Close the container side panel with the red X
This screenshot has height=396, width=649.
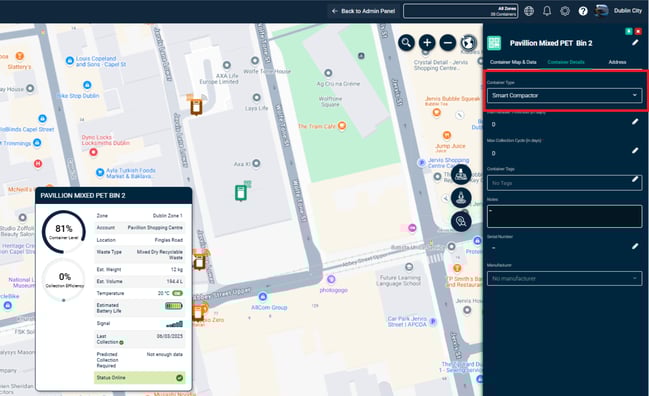[x=638, y=31]
